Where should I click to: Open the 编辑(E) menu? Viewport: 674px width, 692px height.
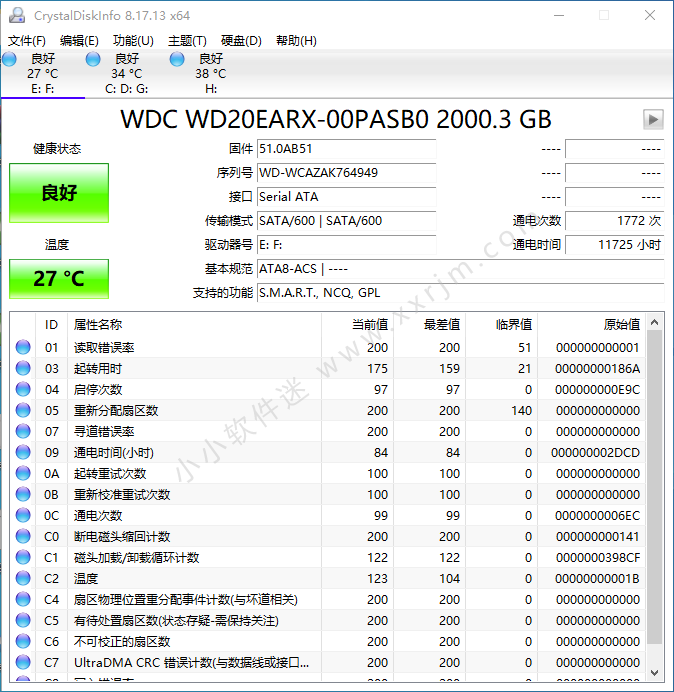click(x=79, y=41)
